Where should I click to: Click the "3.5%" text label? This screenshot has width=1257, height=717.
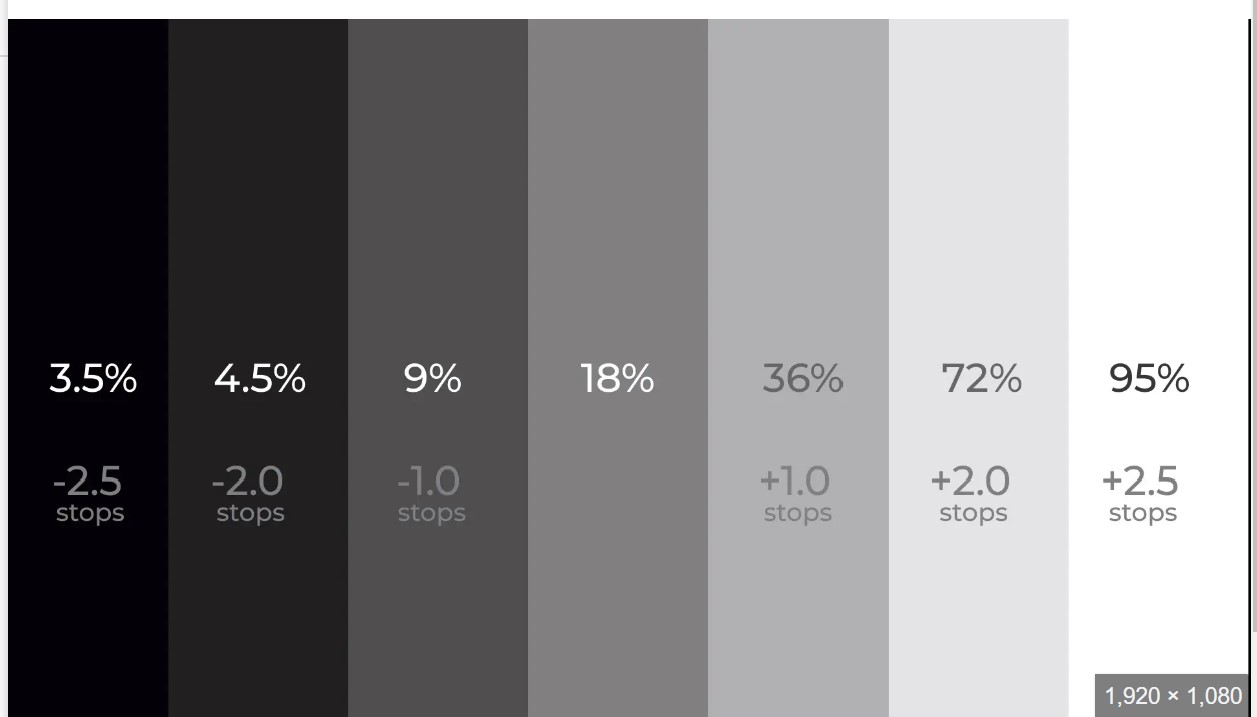tap(93, 379)
